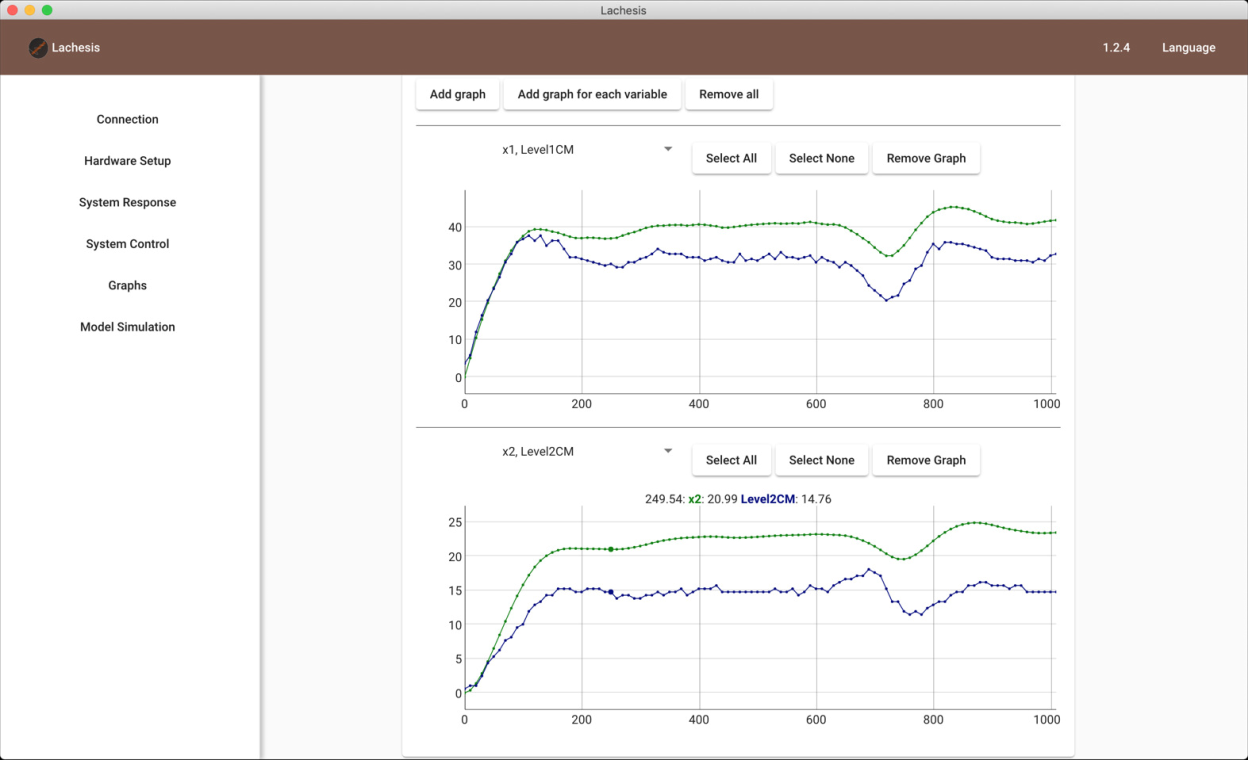Click Select All for x1 graph

click(x=731, y=158)
